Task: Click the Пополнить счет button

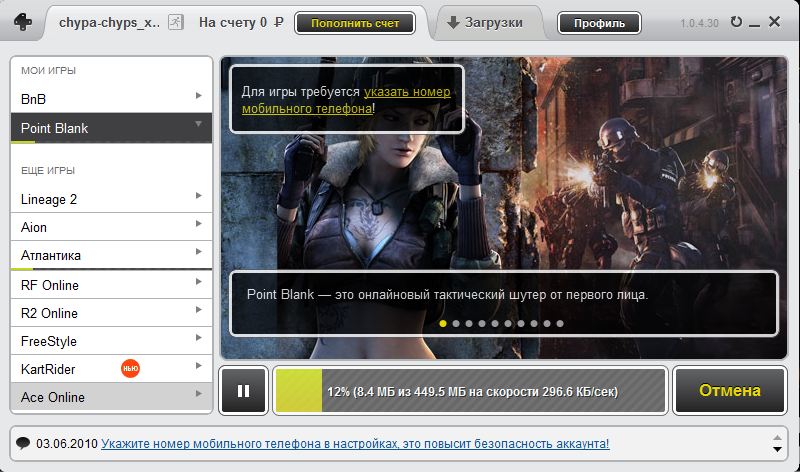Action: 354,22
